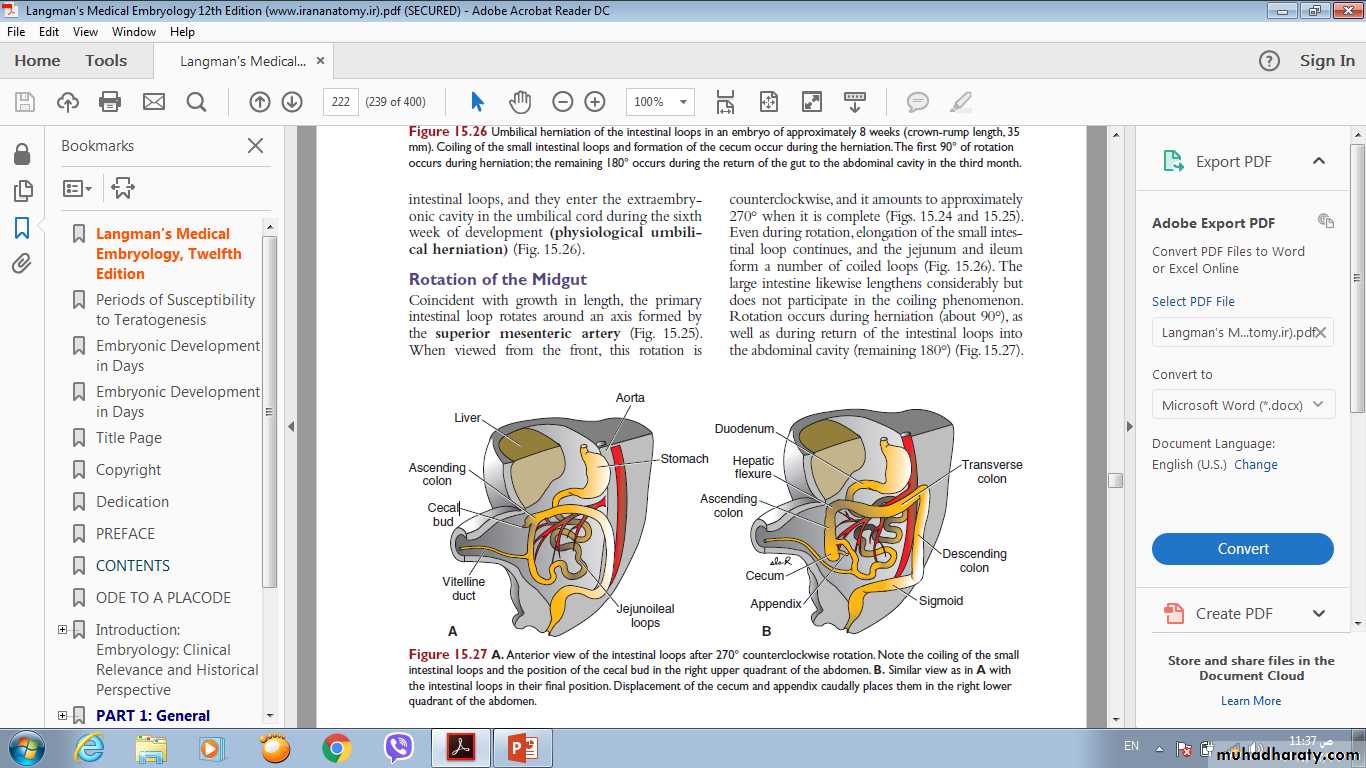1366x768 pixels.
Task: Click the Zoom in plus icon
Action: 595,102
